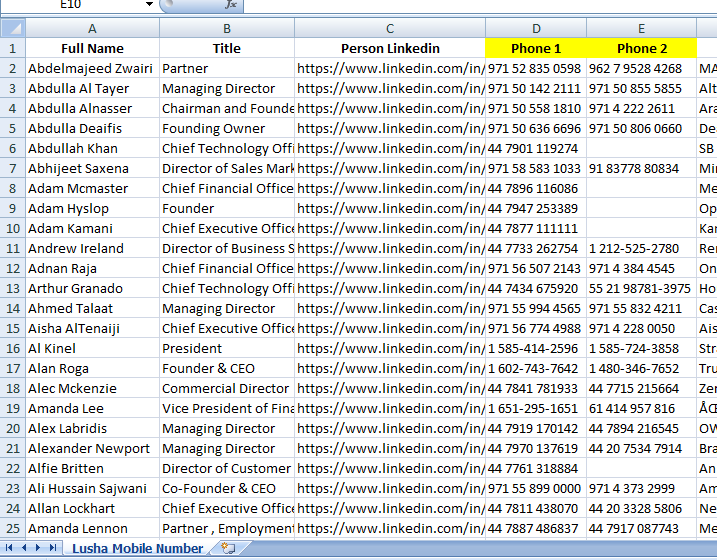Select Amanda Lee's Vice President title cell
This screenshot has width=717, height=560.
[x=227, y=408]
